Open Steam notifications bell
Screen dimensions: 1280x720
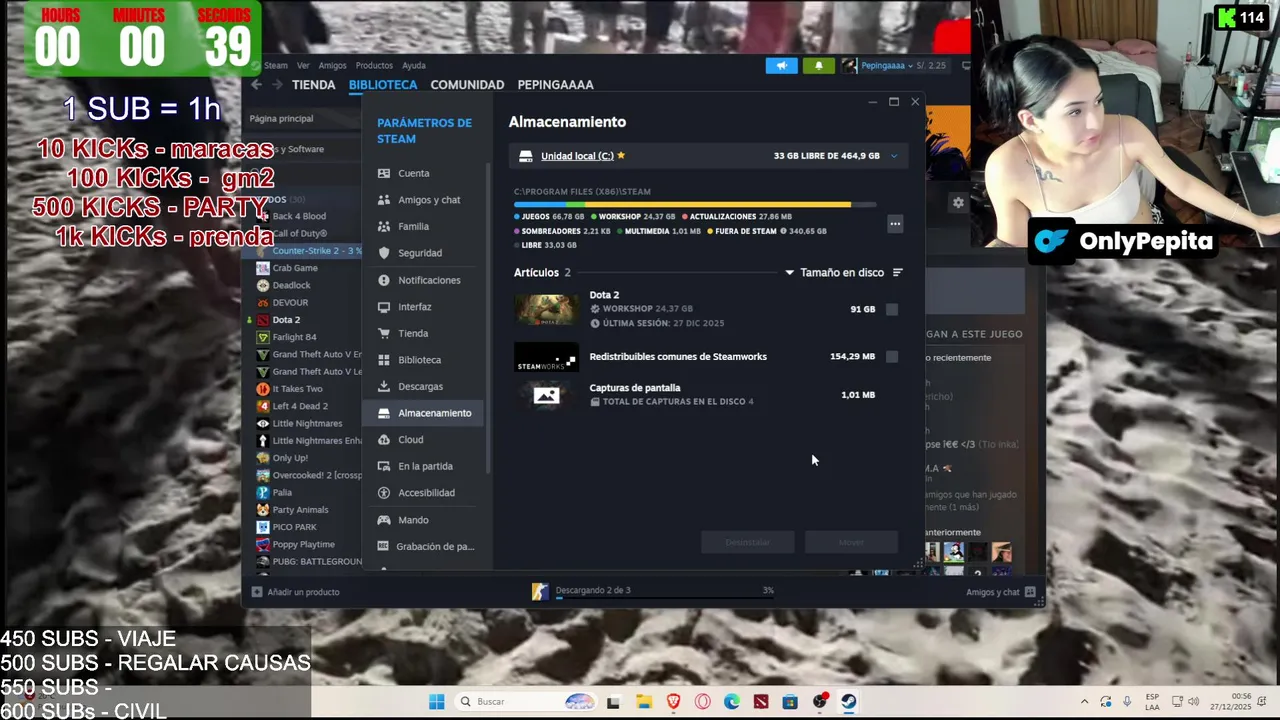818,66
